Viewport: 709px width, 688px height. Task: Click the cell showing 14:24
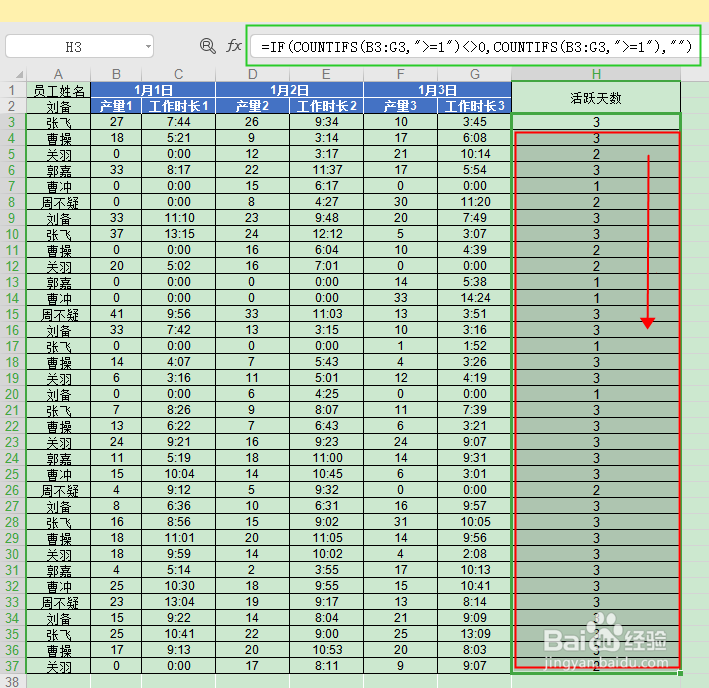click(x=474, y=298)
